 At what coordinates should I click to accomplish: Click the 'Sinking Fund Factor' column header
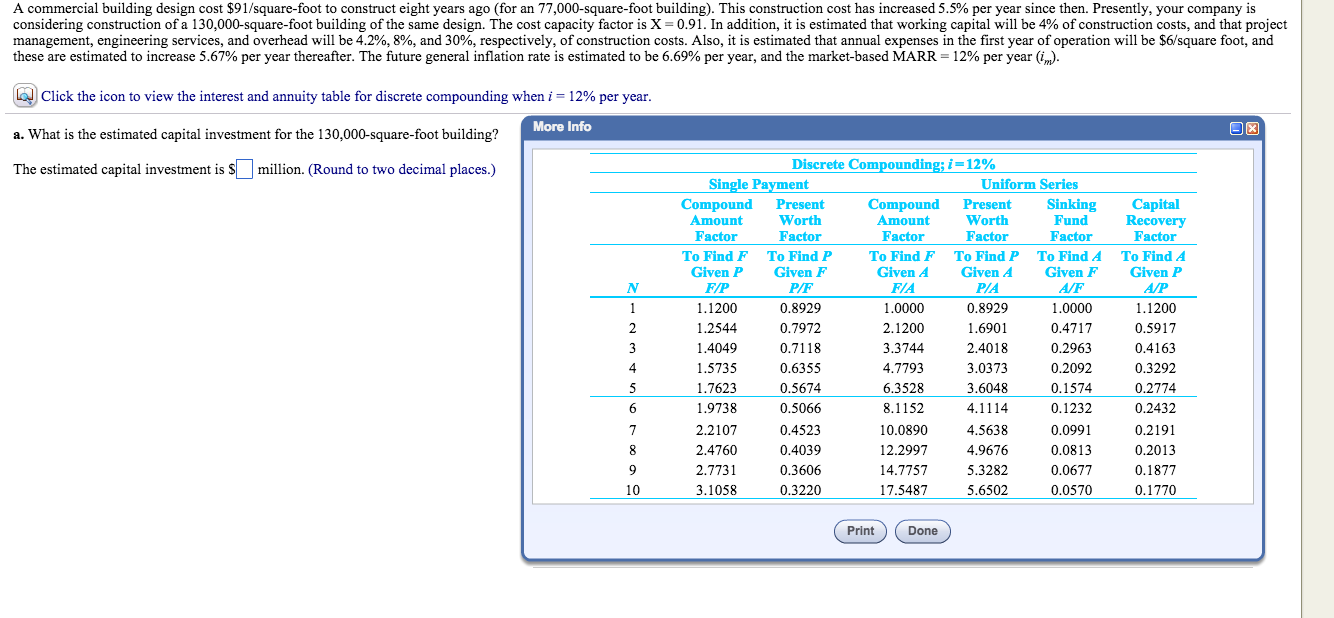pyautogui.click(x=1071, y=220)
